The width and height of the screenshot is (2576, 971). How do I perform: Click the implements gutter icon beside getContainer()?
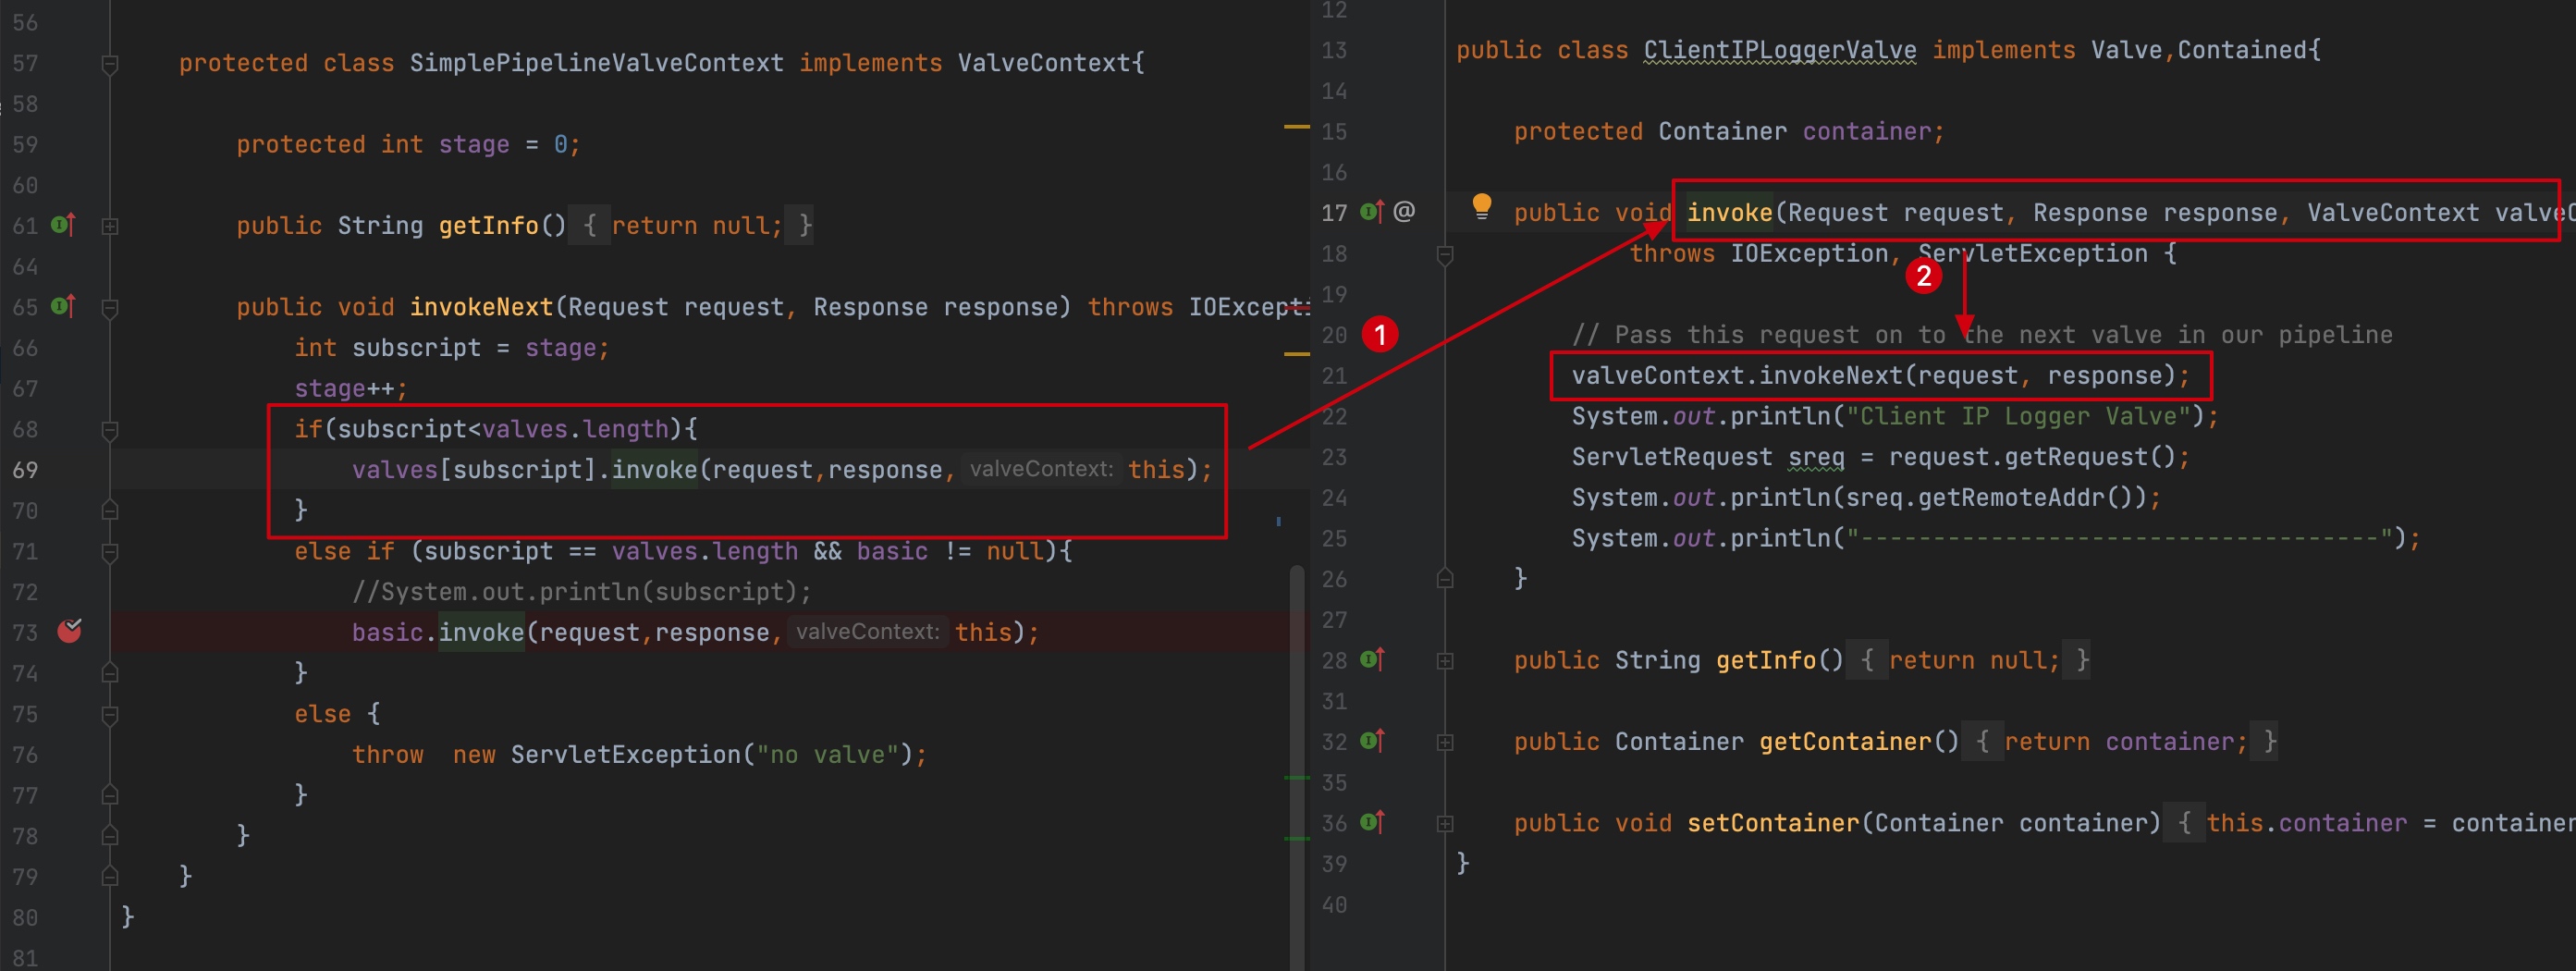click(x=1372, y=741)
